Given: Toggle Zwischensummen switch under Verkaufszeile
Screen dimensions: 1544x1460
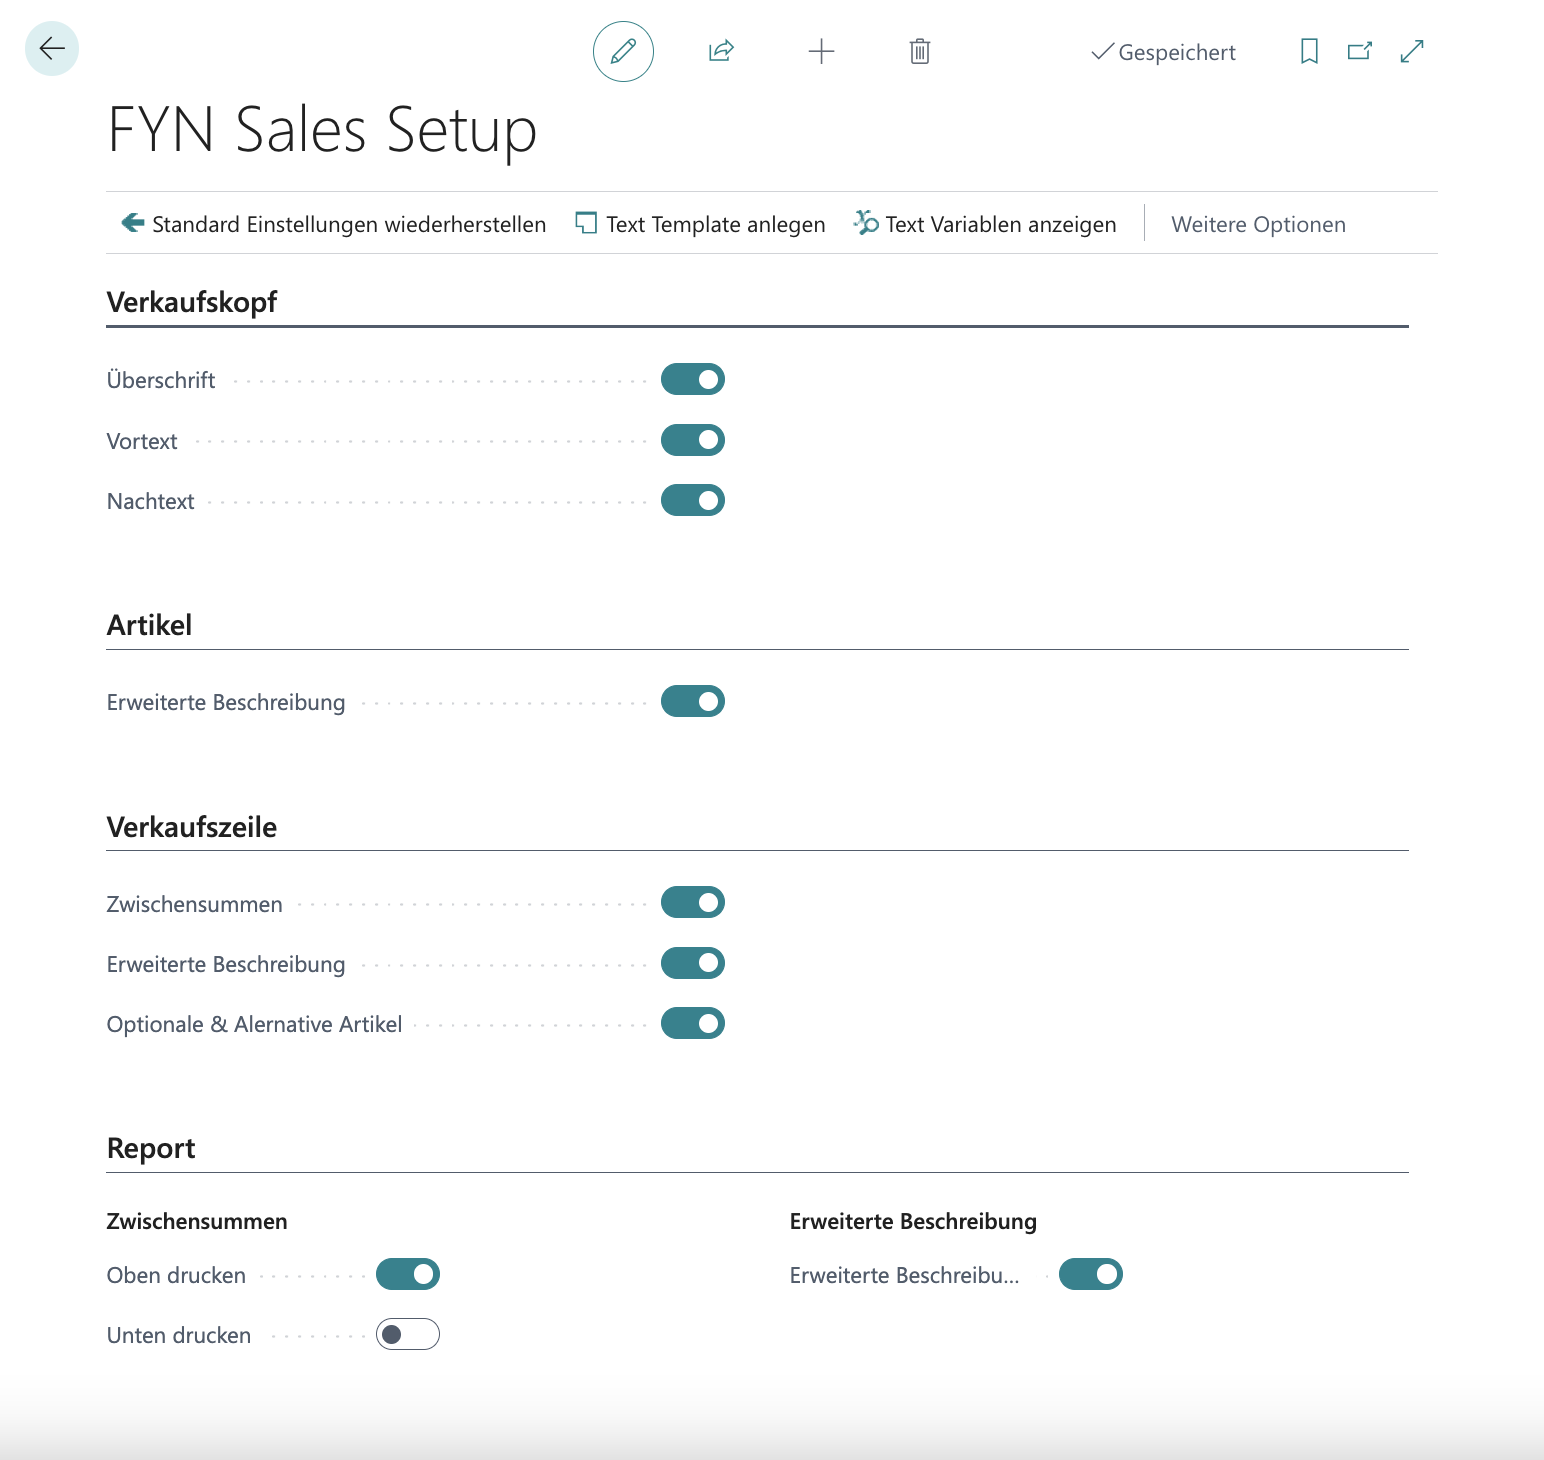Looking at the screenshot, I should coord(693,902).
